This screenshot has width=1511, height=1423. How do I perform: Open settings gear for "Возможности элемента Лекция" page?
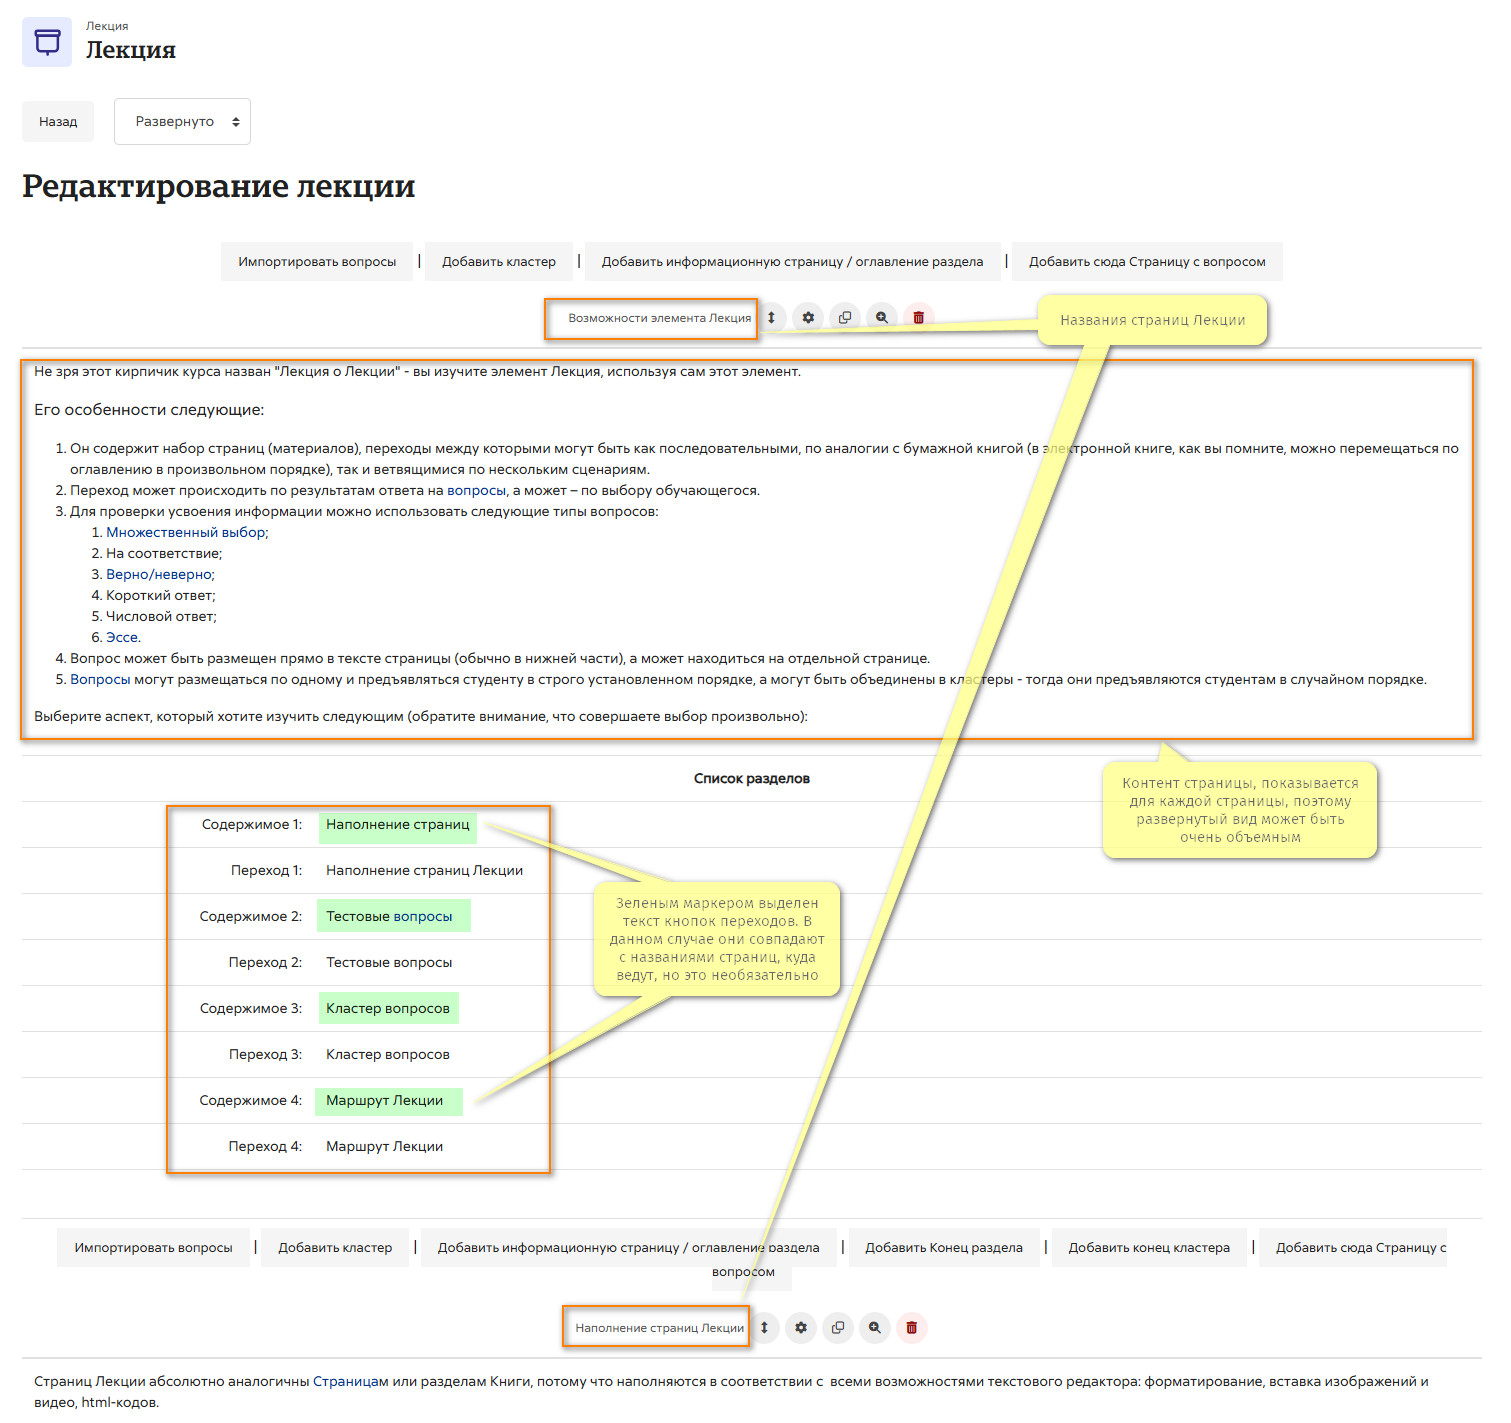click(x=808, y=318)
